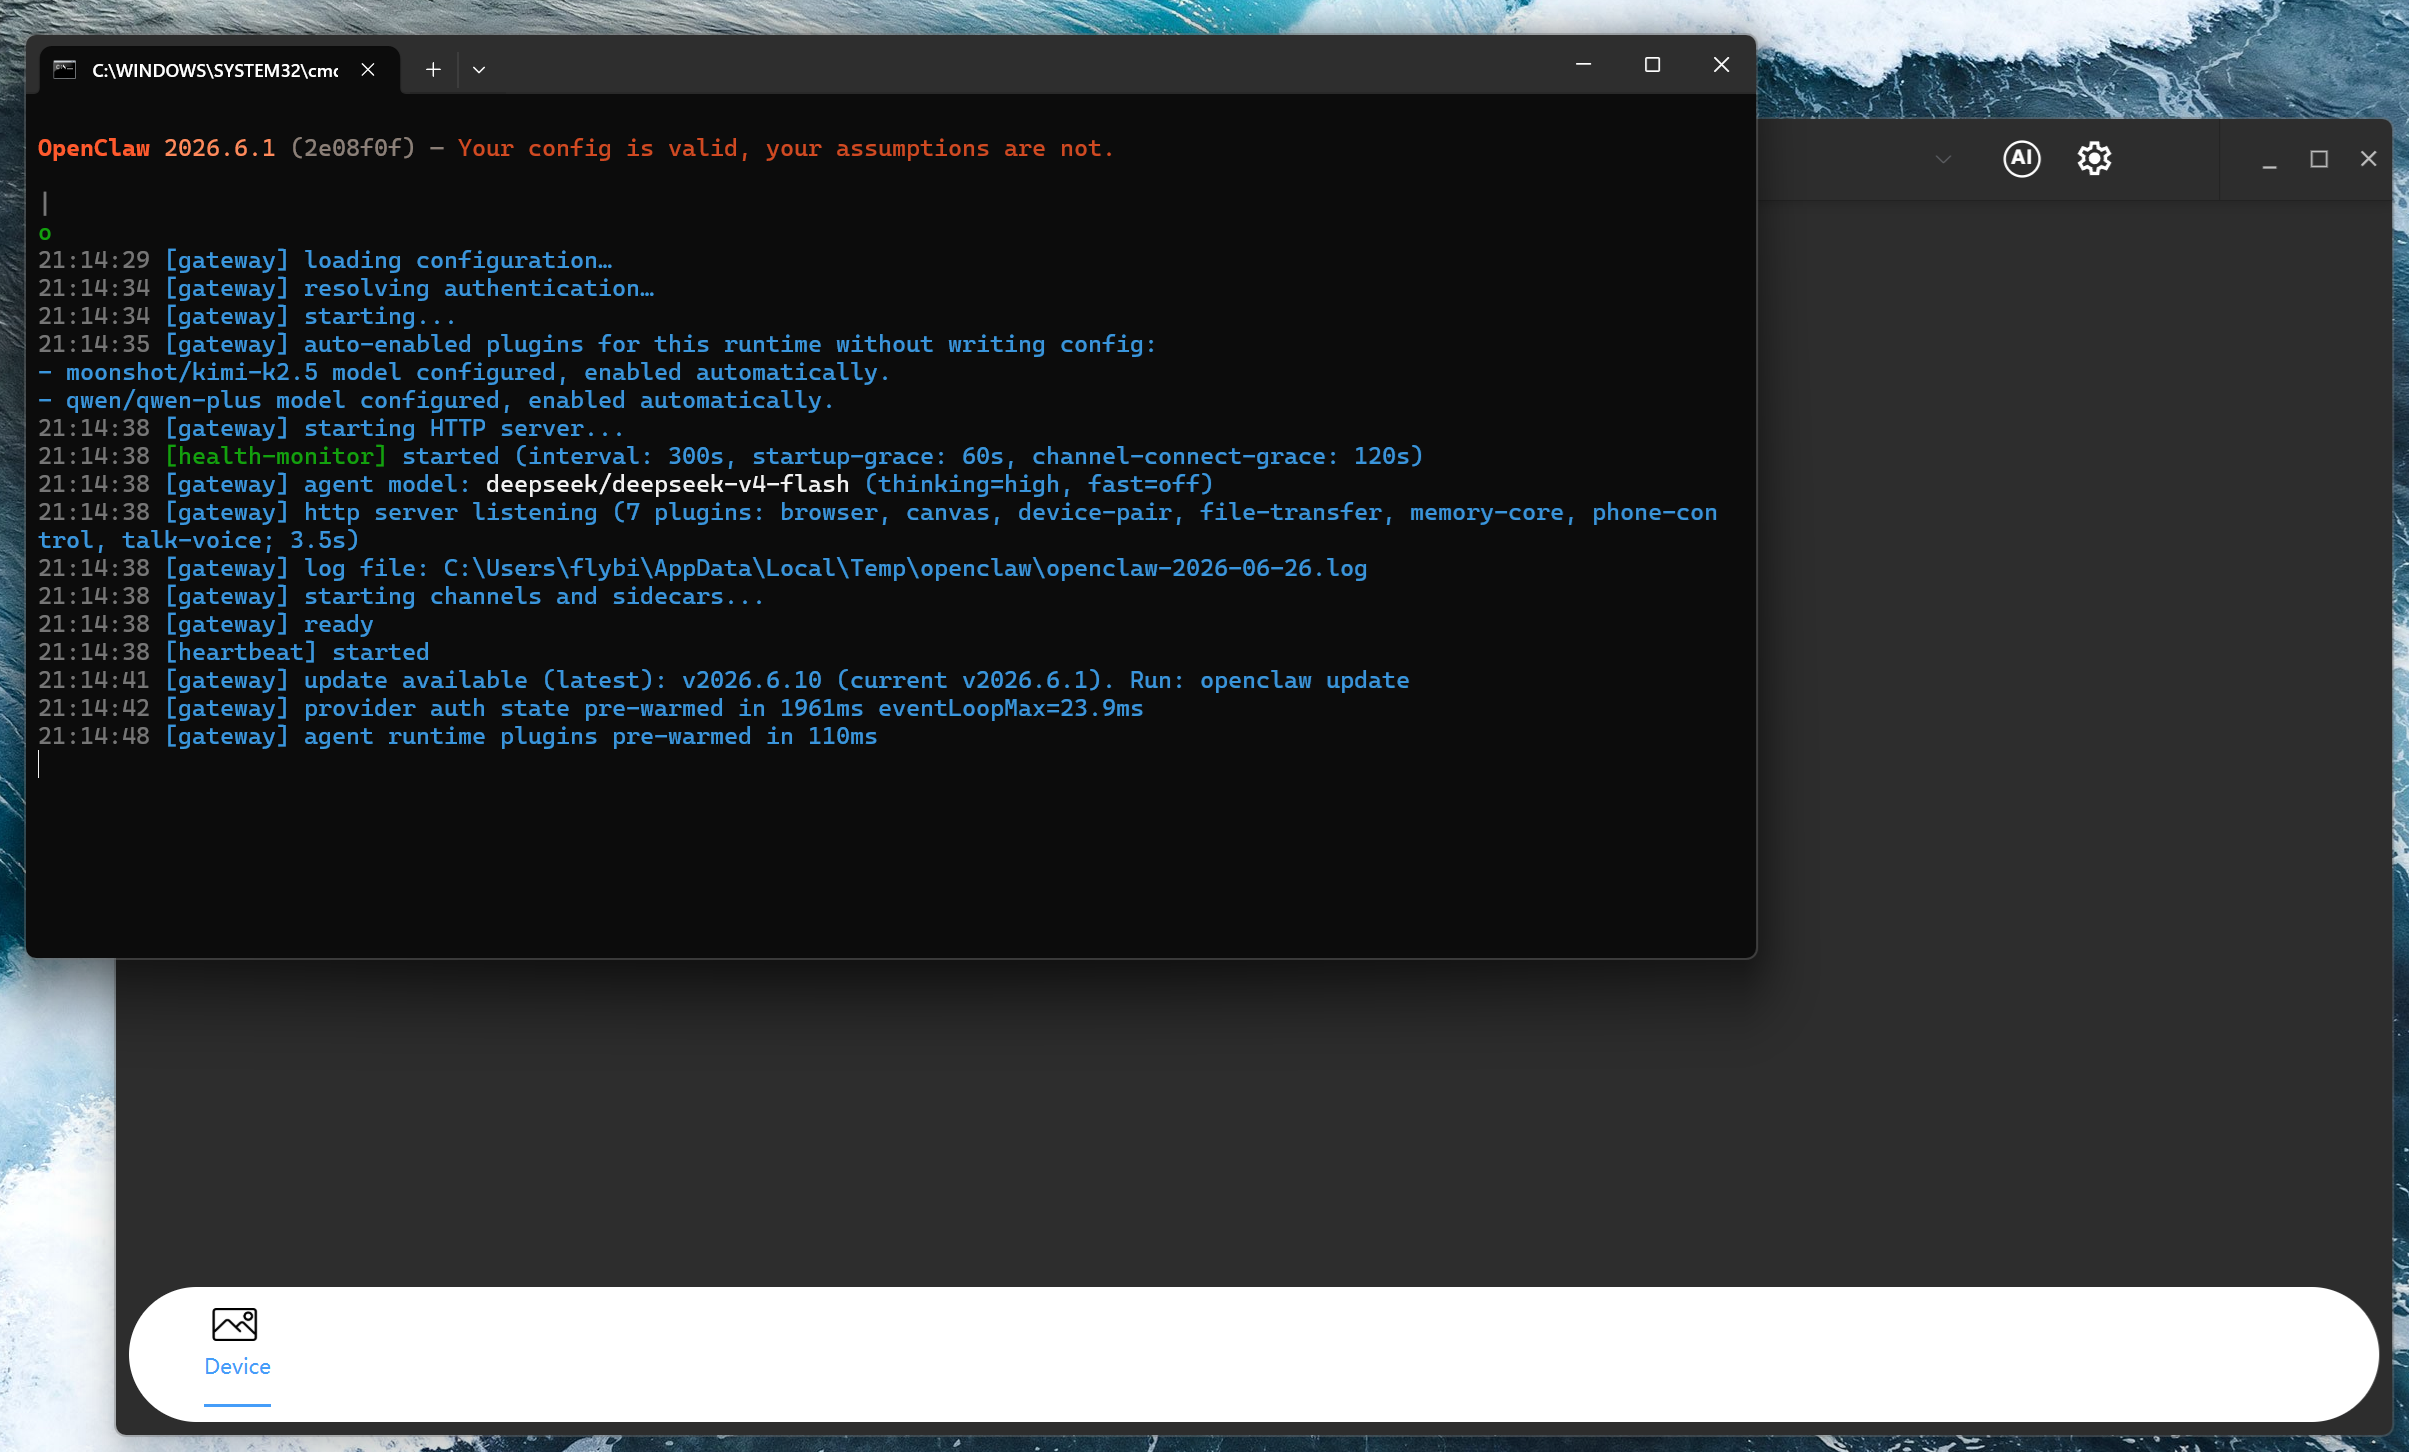Screen dimensions: 2409x1452
Task: Expand the terminal profile dropdown chevron
Action: pos(479,70)
